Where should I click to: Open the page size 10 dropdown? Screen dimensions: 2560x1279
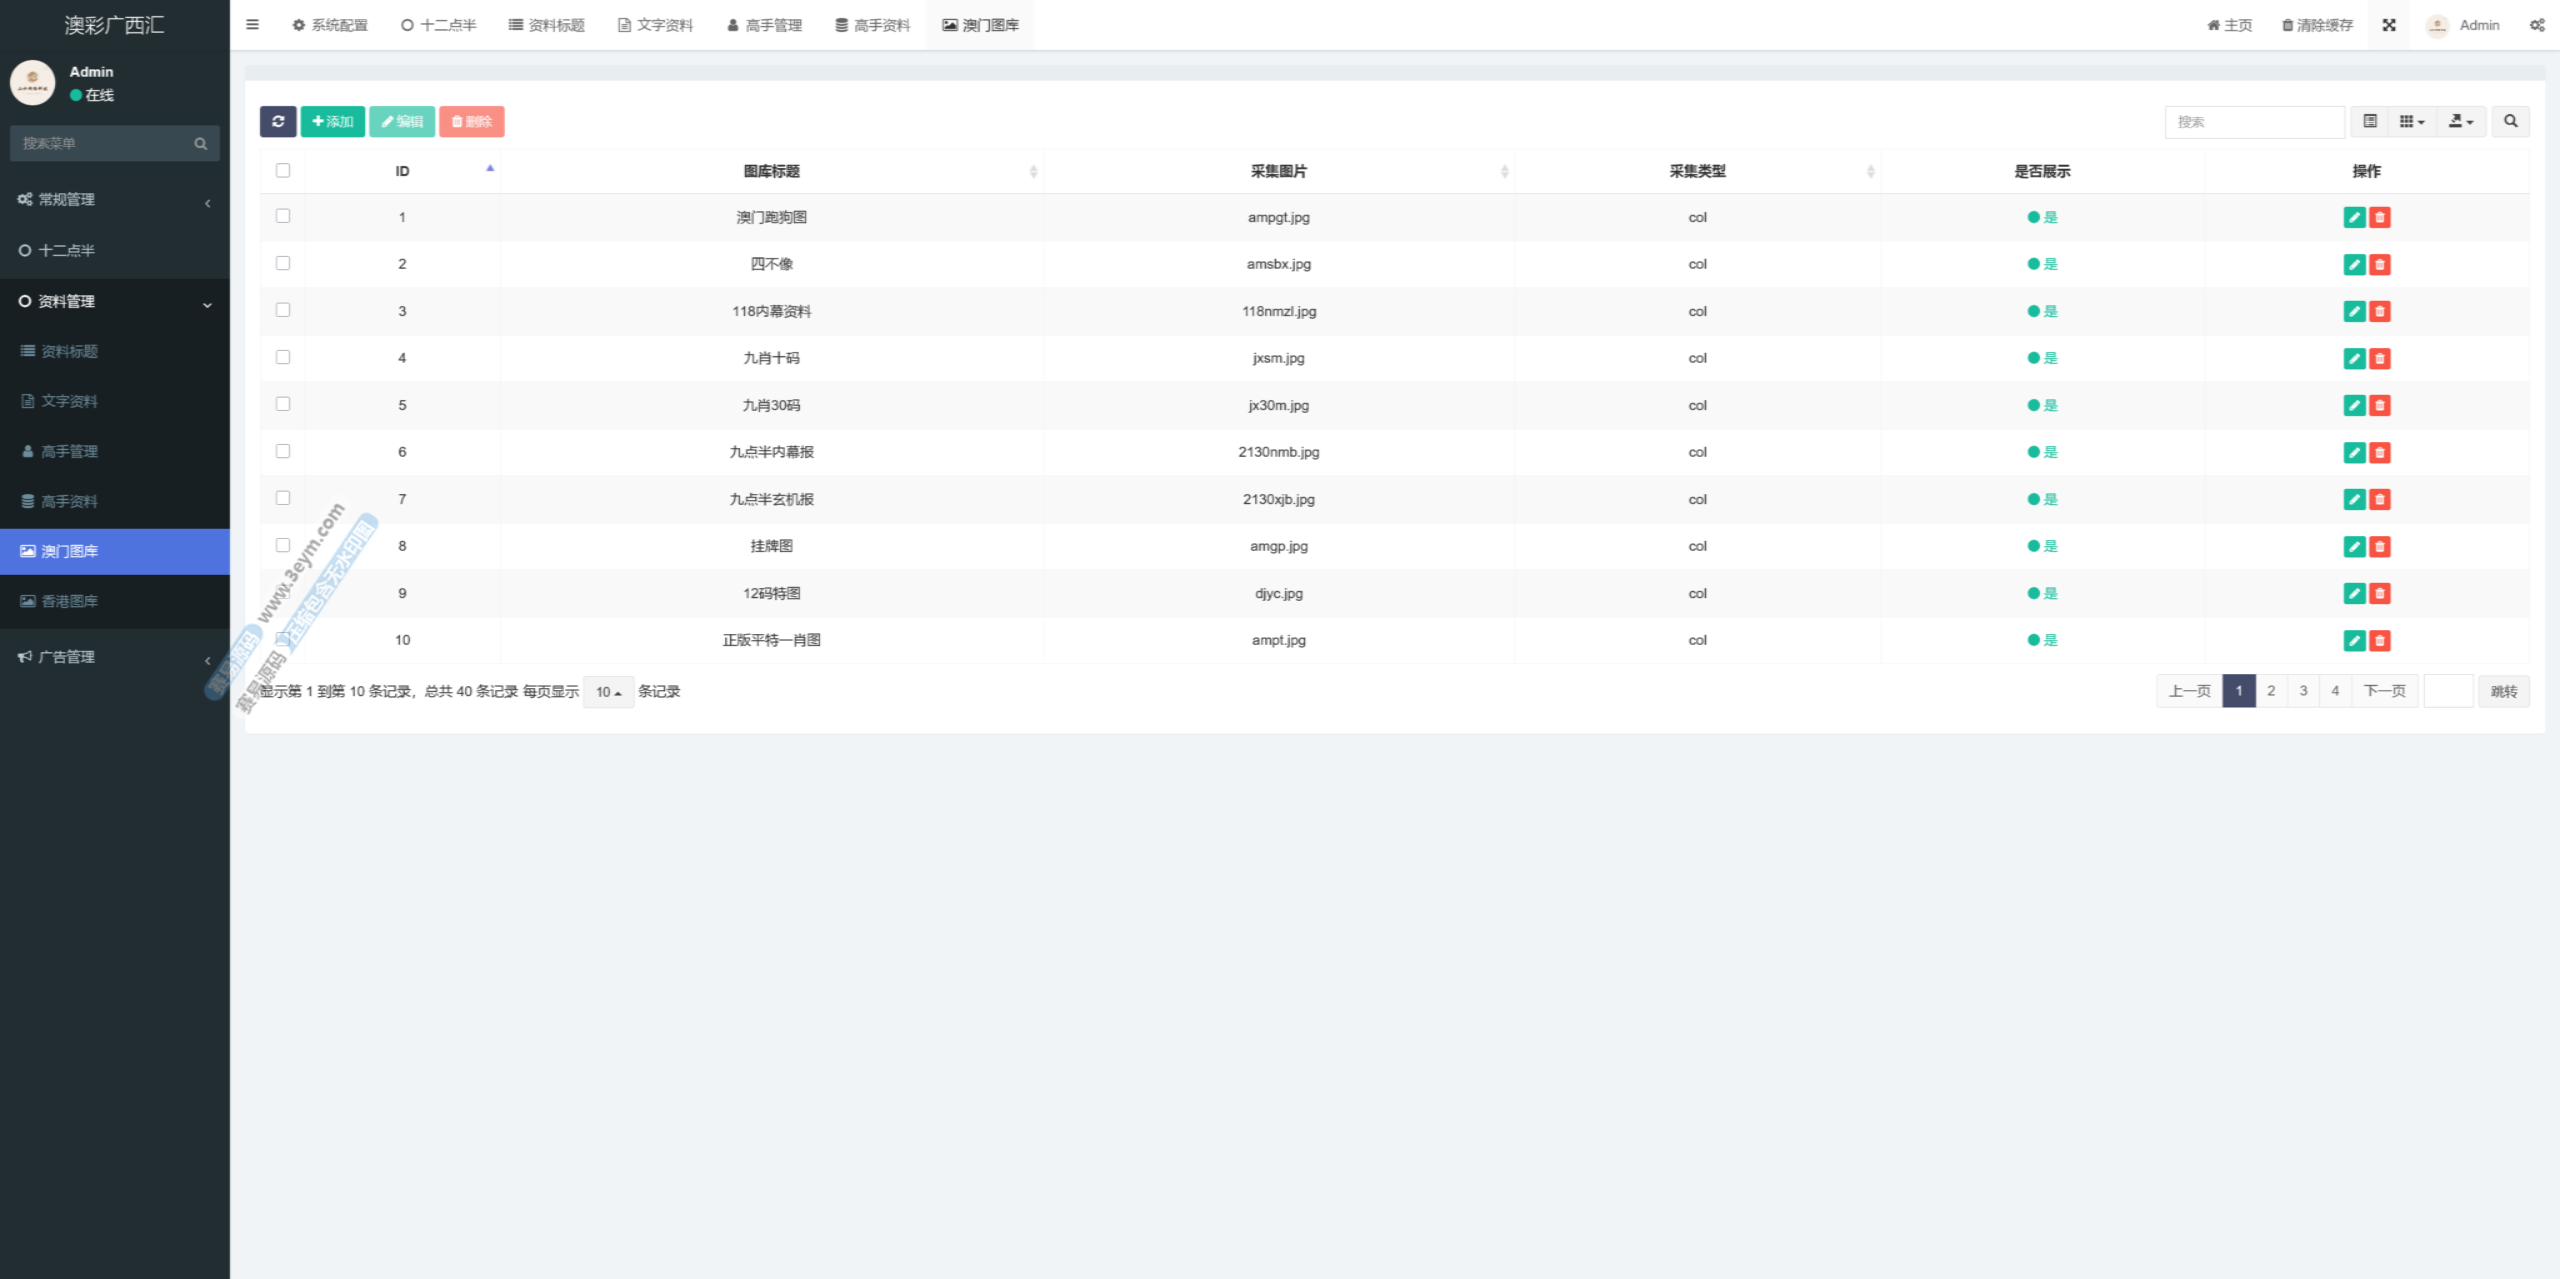tap(608, 692)
